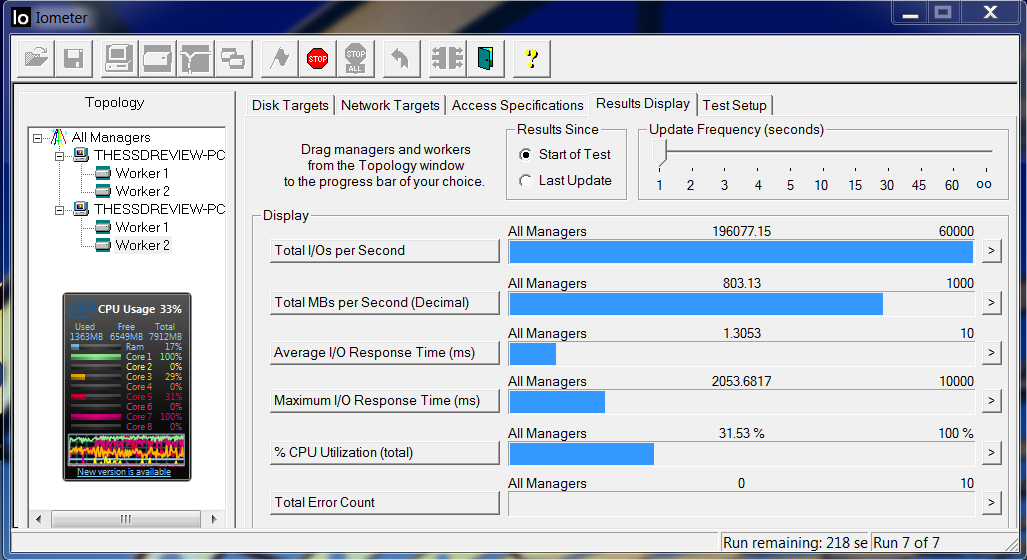Exit Iometer via the door icon
This screenshot has height=560, width=1027.
point(485,59)
